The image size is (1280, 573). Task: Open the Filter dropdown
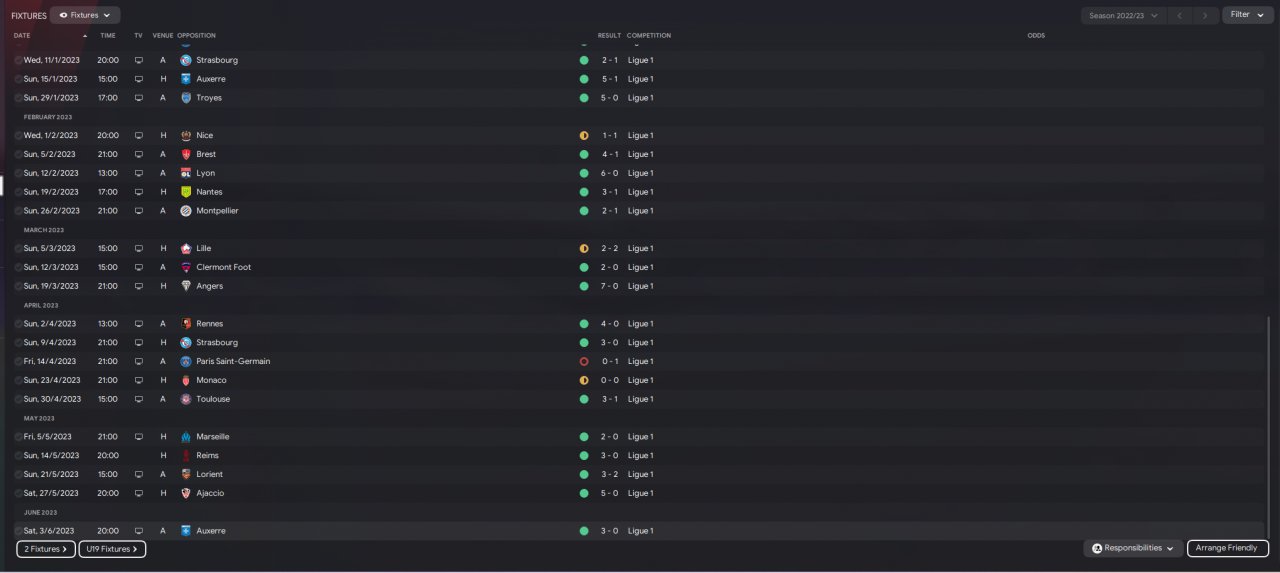pyautogui.click(x=1245, y=15)
